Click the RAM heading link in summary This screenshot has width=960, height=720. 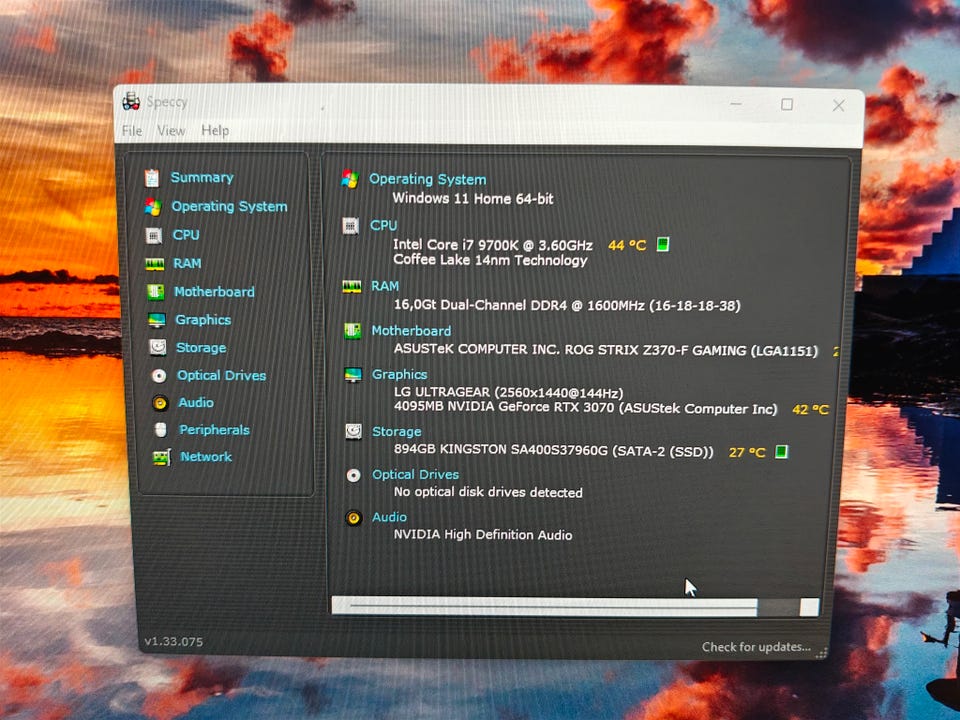tap(384, 286)
